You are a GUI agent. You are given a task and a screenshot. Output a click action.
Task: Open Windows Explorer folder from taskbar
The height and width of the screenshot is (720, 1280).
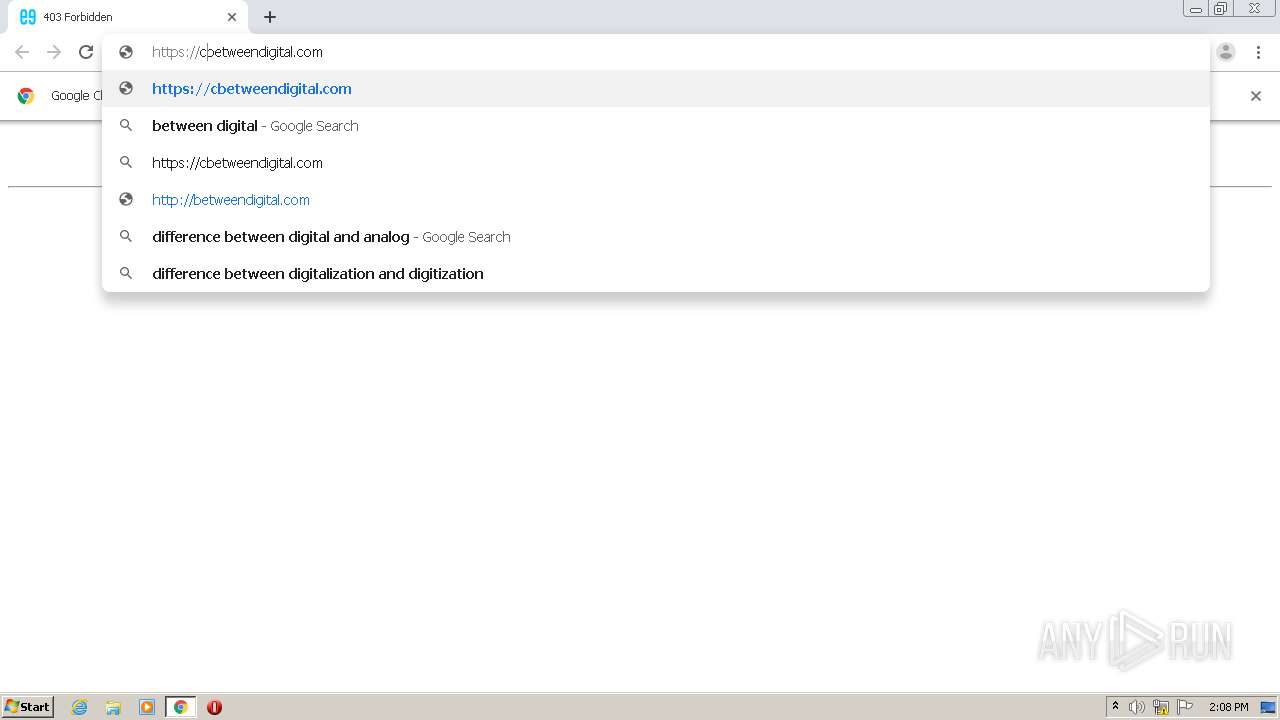tap(113, 707)
